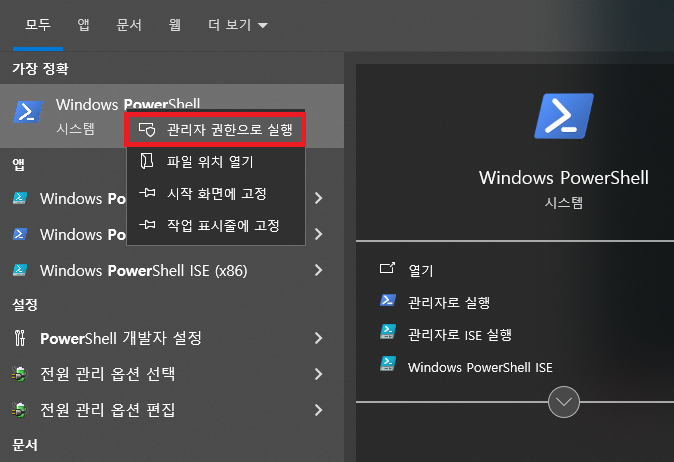Expand the PowerShell 개발자 설정 chevron
The width and height of the screenshot is (674, 462).
click(319, 338)
